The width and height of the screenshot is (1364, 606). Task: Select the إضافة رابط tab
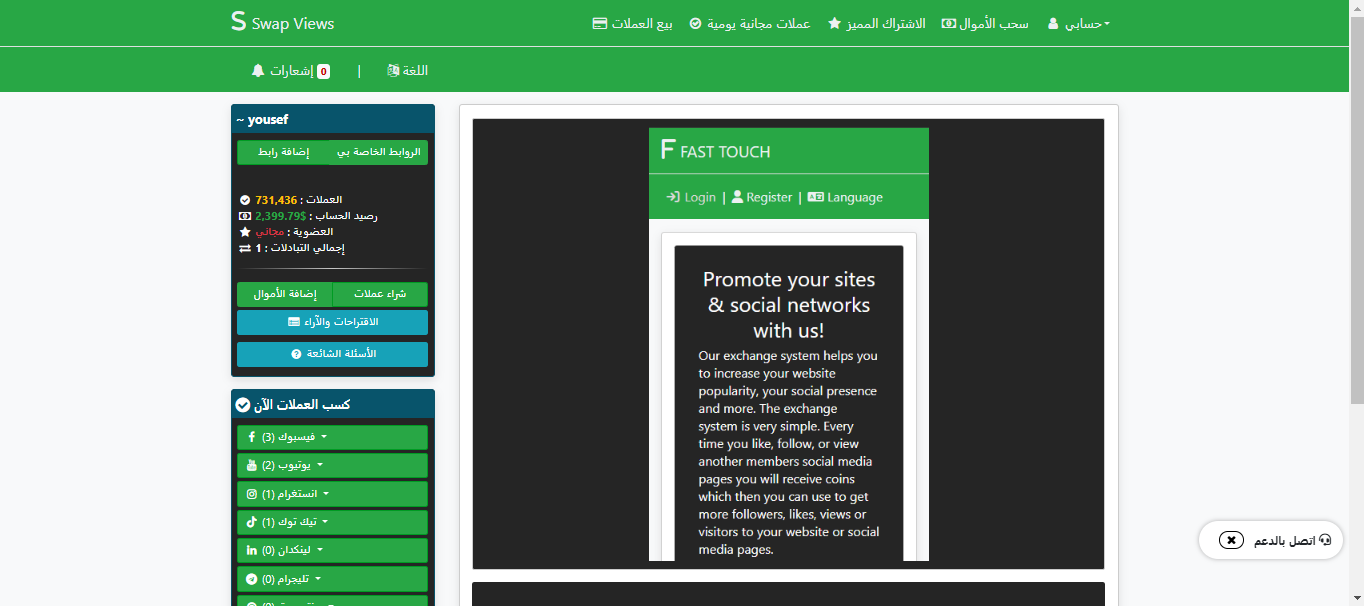point(284,152)
